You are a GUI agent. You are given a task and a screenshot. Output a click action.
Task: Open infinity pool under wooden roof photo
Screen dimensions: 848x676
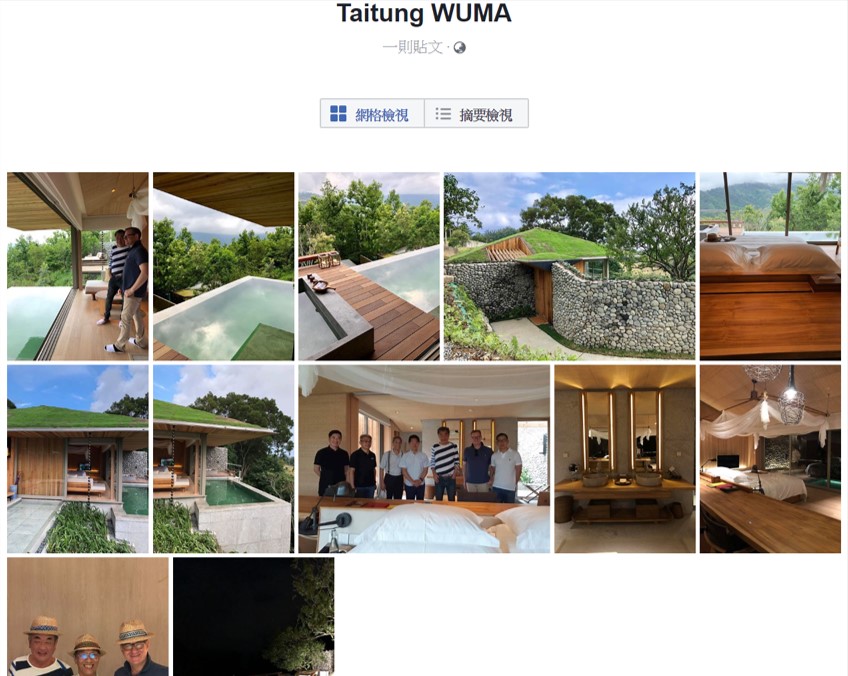point(223,266)
